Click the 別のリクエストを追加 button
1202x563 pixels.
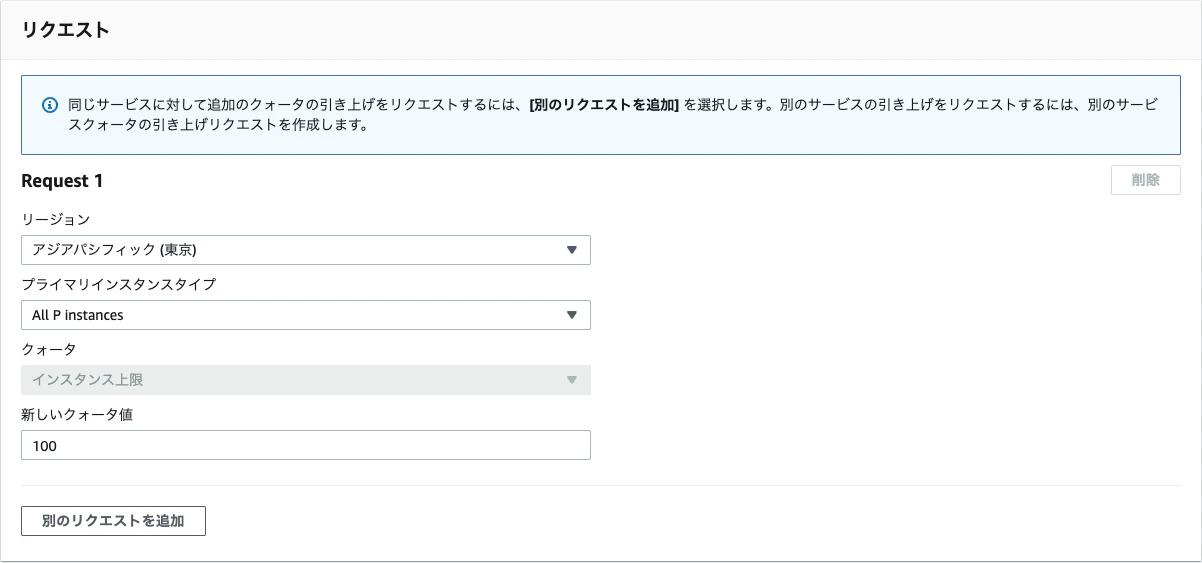pyautogui.click(x=113, y=521)
